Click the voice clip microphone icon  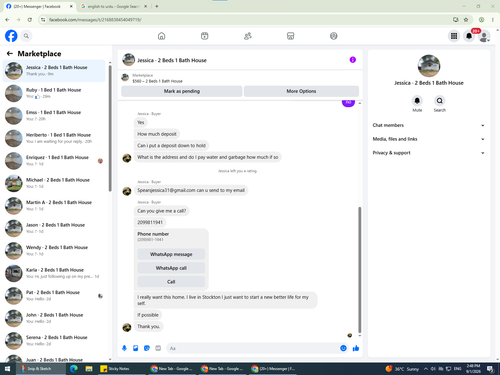pos(124,348)
